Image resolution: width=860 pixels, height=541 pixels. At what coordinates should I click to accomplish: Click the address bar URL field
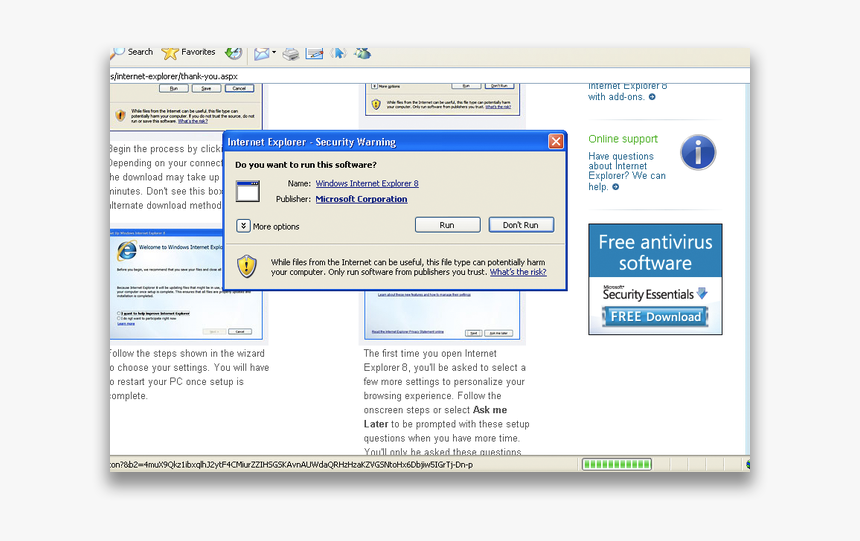coord(429,76)
